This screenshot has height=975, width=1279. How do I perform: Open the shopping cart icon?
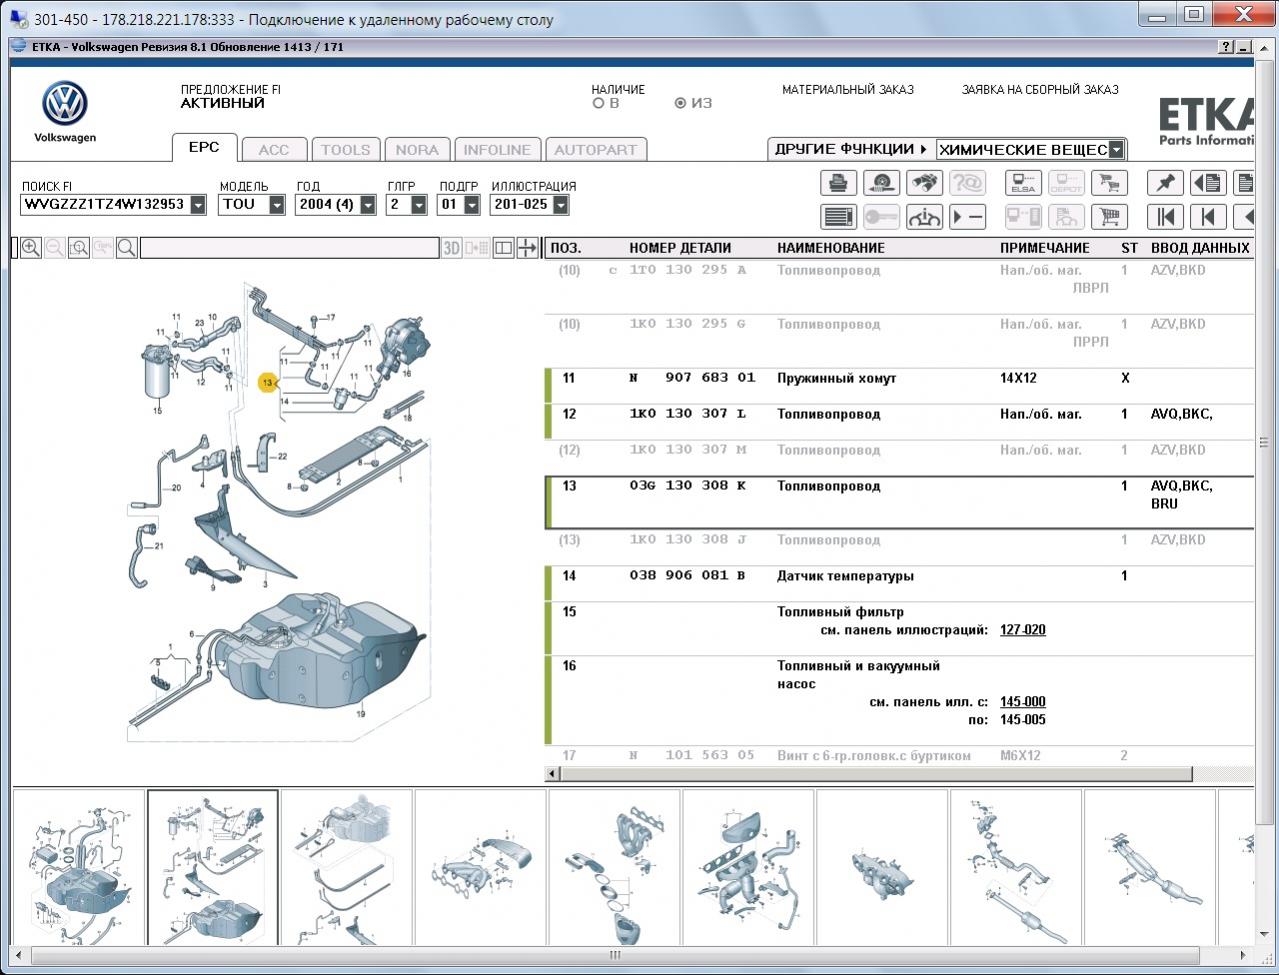pyautogui.click(x=1109, y=216)
